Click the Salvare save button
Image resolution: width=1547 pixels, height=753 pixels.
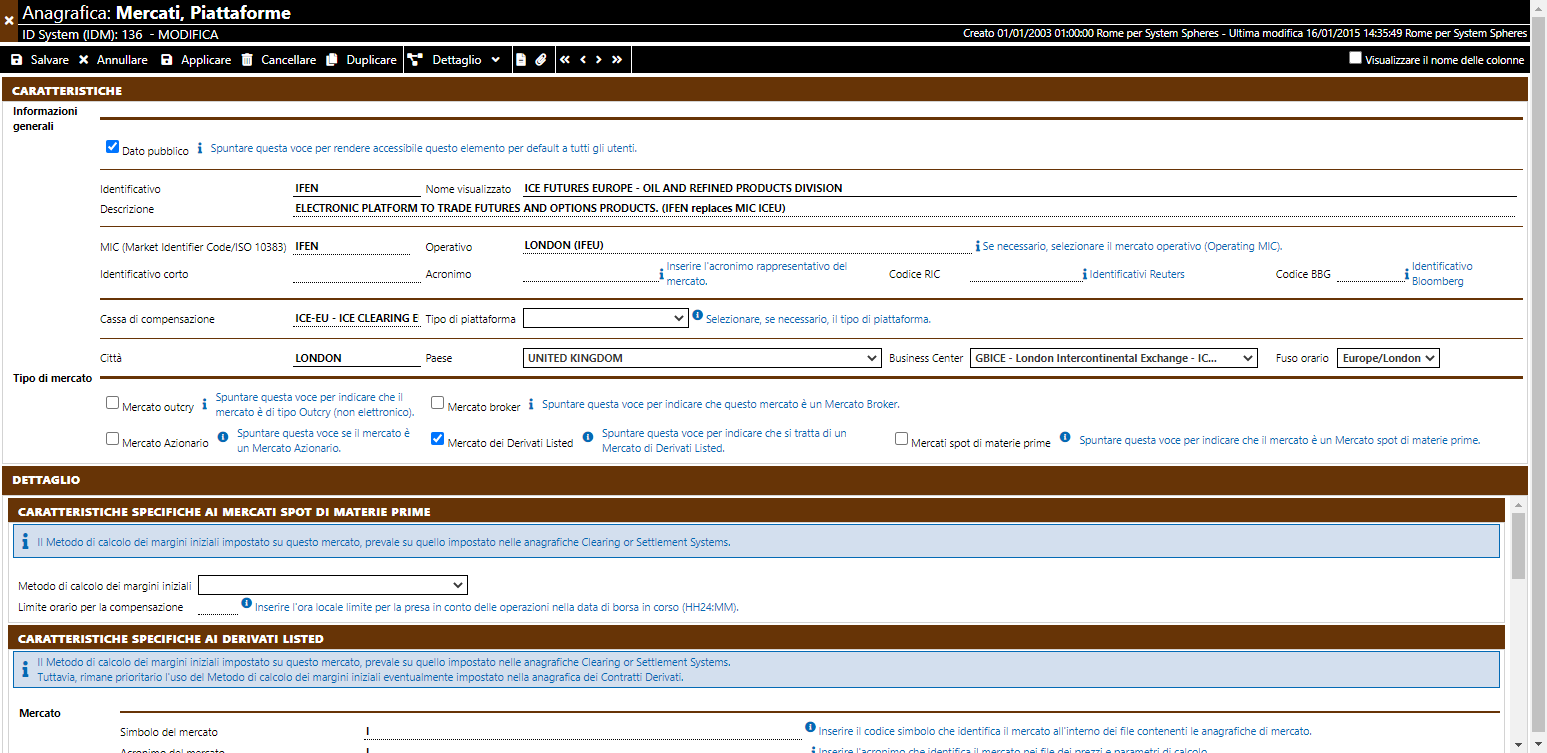[x=40, y=60]
